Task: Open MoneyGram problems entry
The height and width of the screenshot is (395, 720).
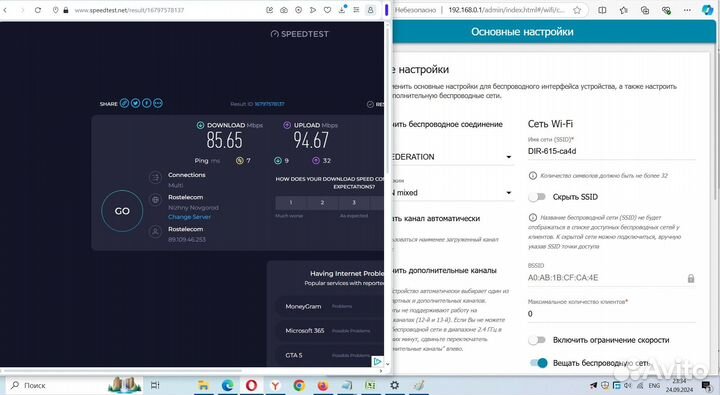Action: coord(330,306)
